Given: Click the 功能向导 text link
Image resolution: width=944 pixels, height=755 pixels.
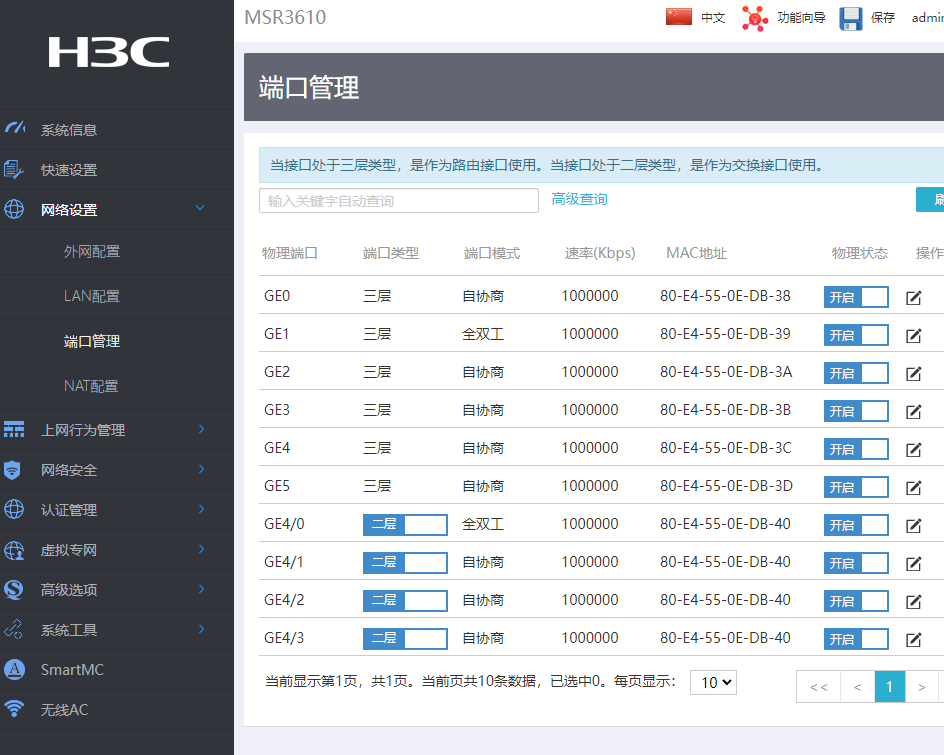Looking at the screenshot, I should point(801,17).
